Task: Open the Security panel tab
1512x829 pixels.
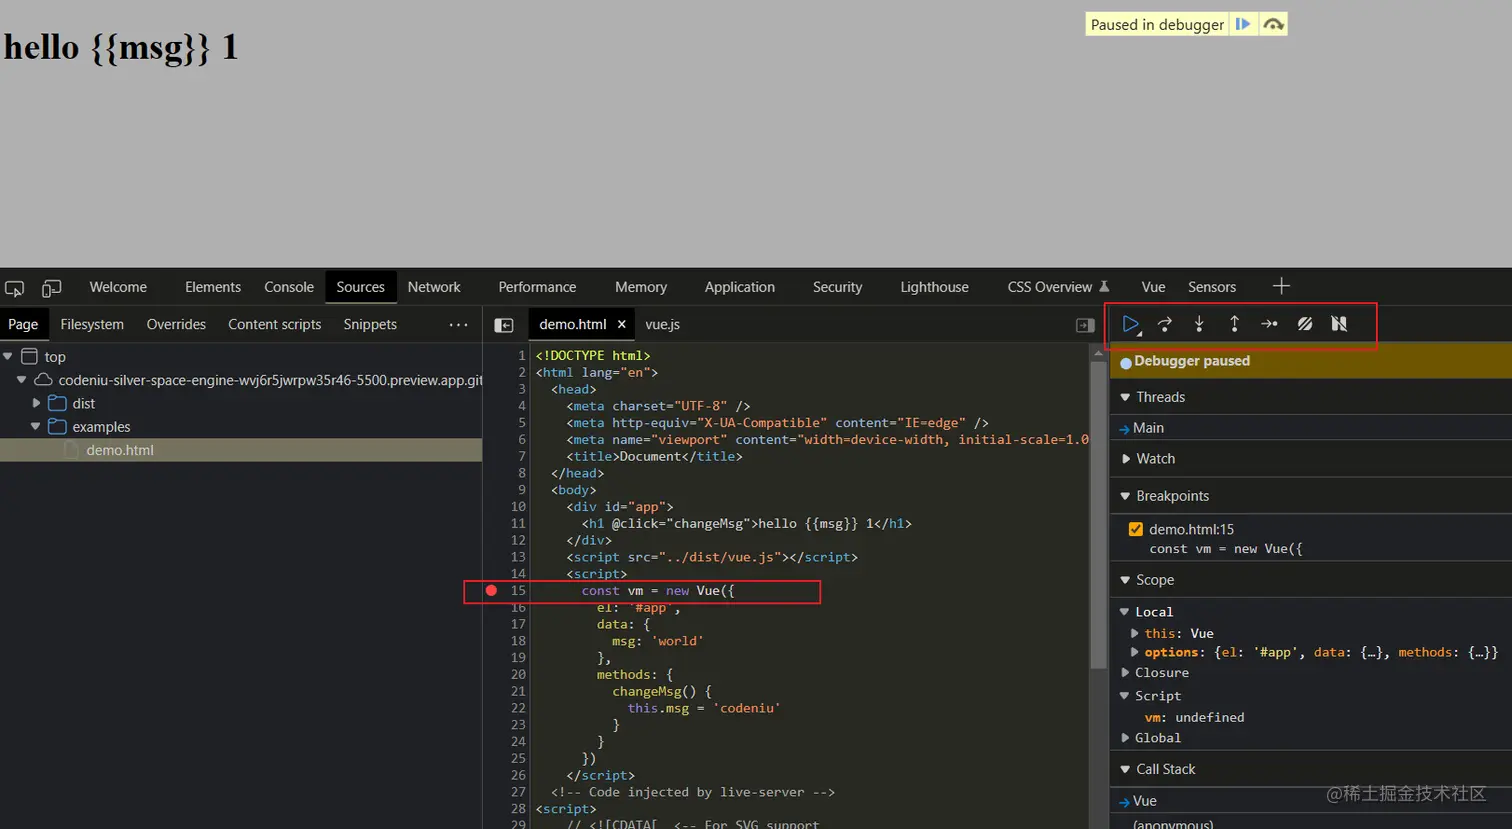Action: point(837,287)
